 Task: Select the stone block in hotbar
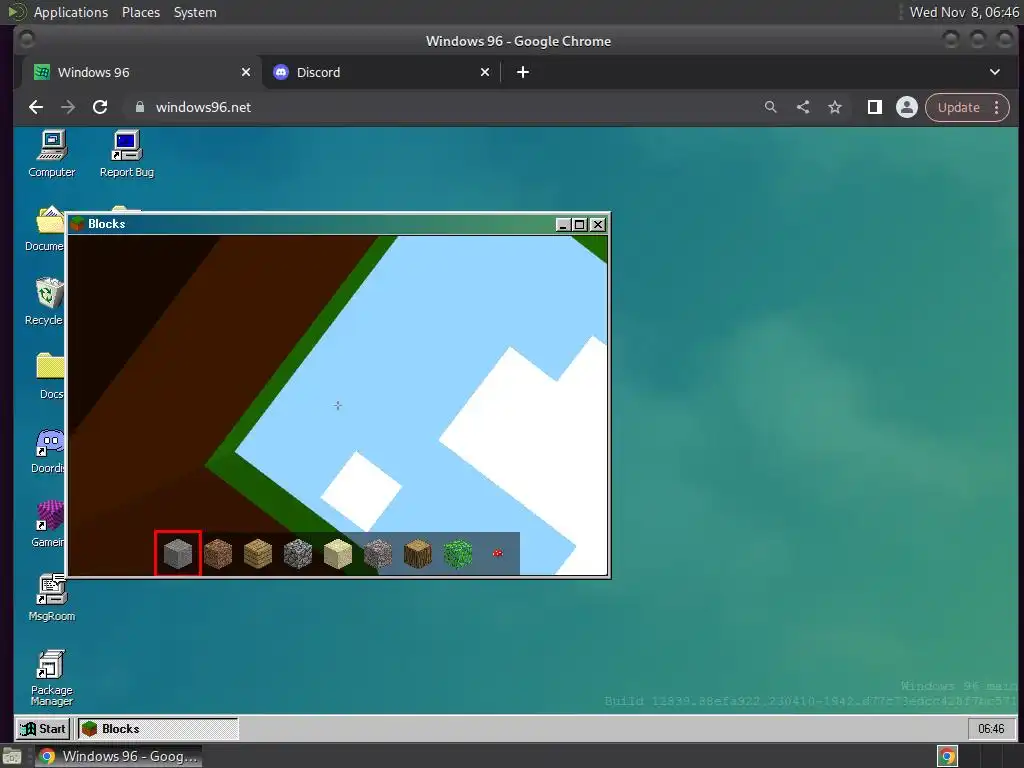tap(178, 554)
